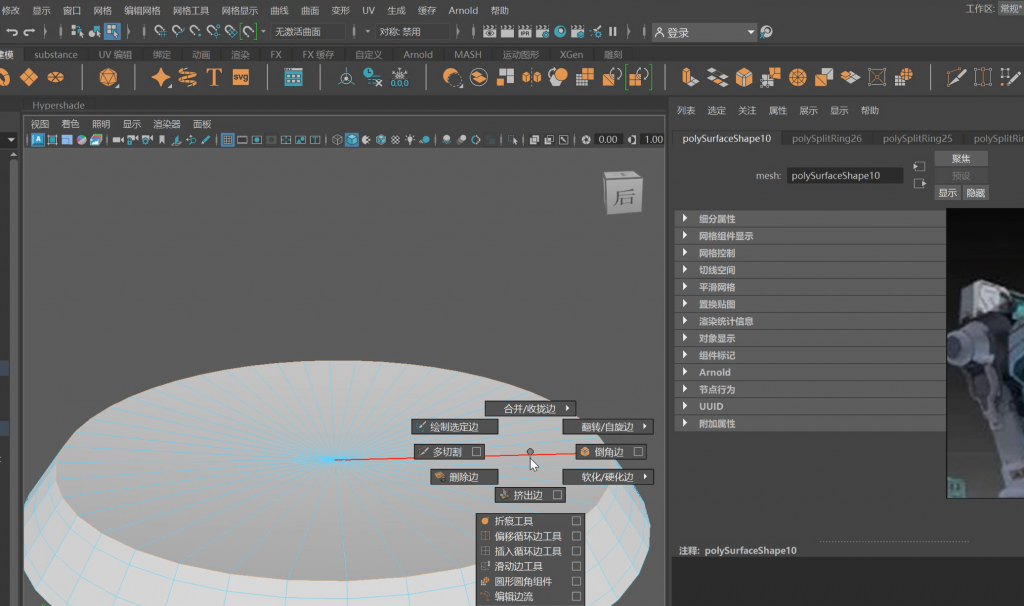
Task: Open the 编辑网格 menu
Action: [142, 10]
